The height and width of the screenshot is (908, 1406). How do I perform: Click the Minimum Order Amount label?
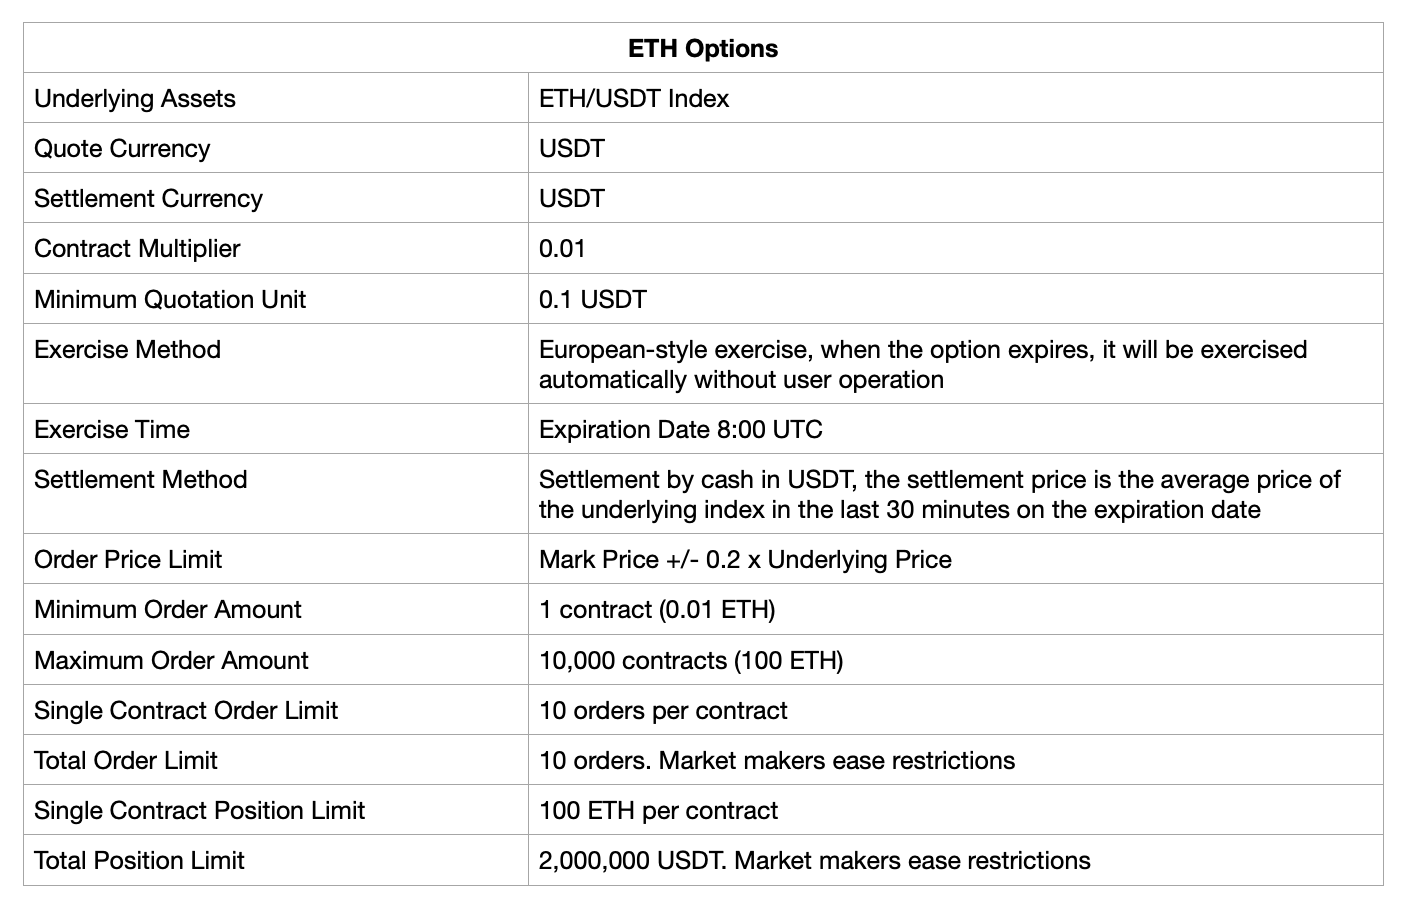(x=167, y=609)
